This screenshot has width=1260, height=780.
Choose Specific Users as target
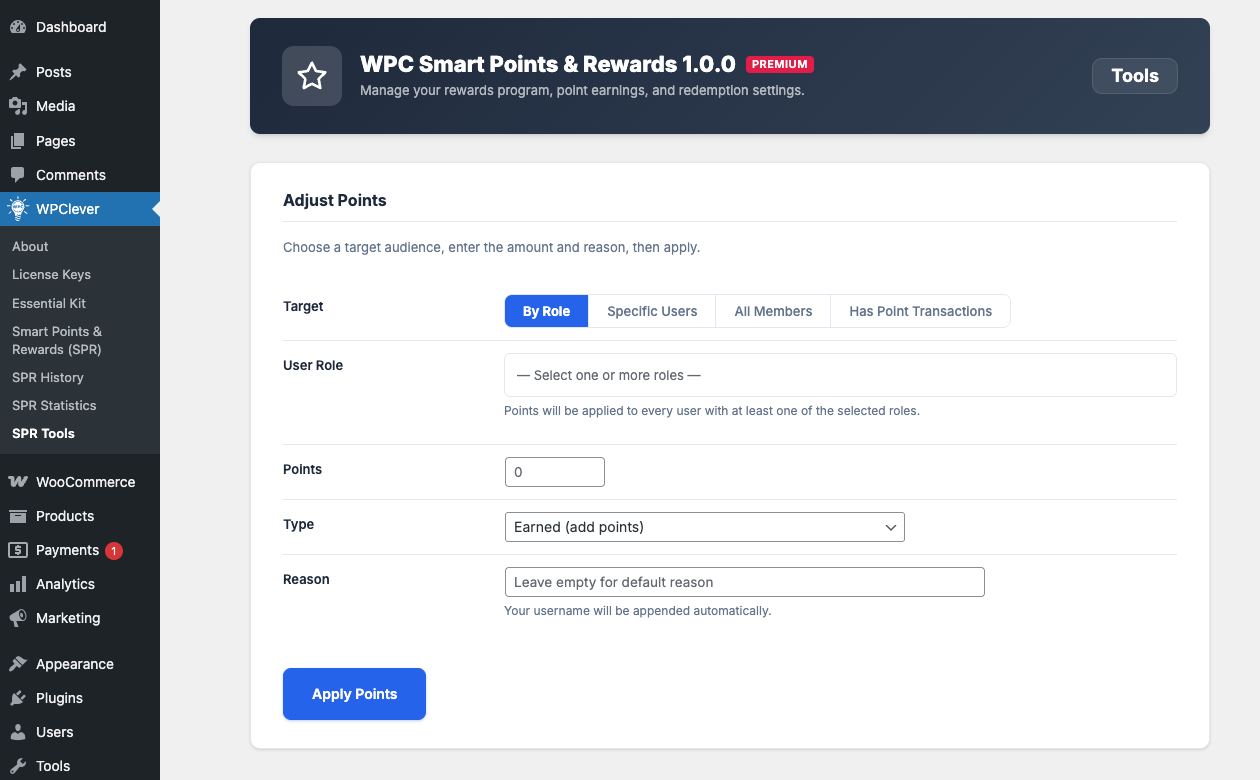tap(652, 311)
